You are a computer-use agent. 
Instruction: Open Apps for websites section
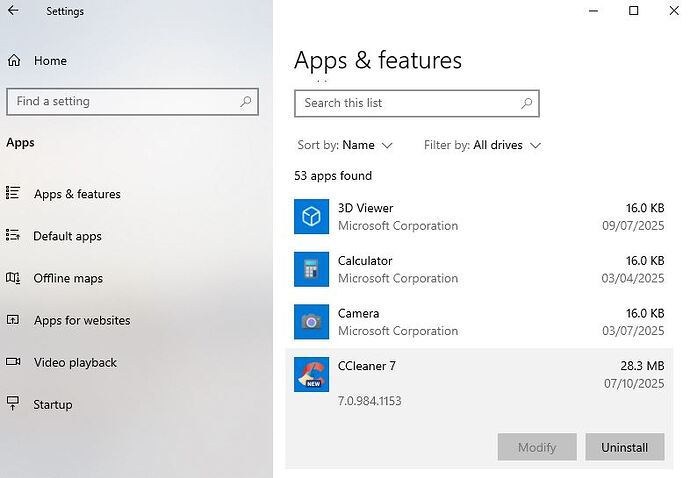tap(82, 320)
